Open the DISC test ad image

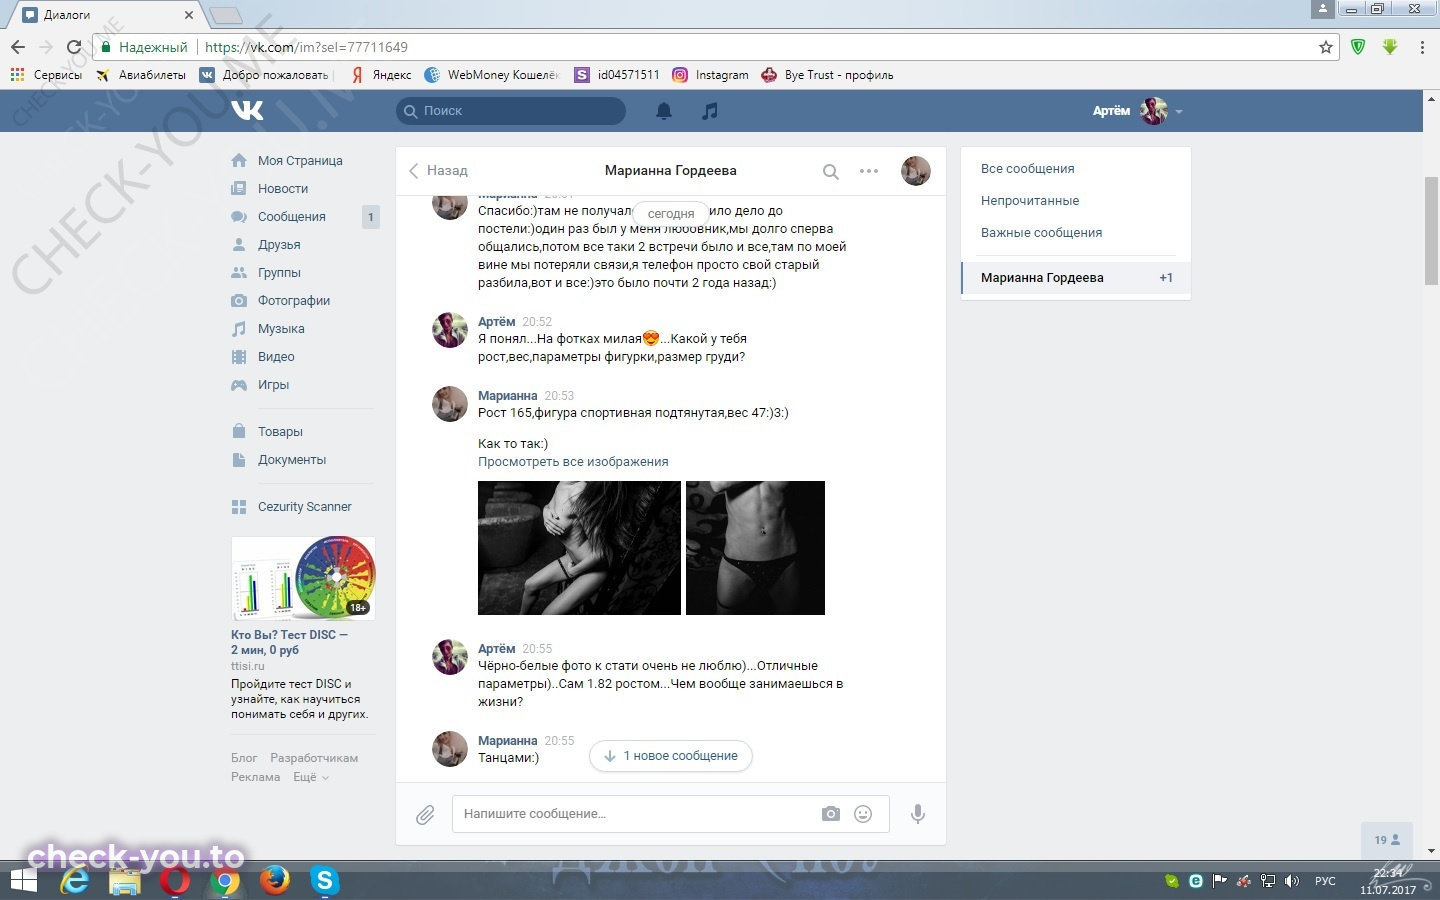[303, 578]
